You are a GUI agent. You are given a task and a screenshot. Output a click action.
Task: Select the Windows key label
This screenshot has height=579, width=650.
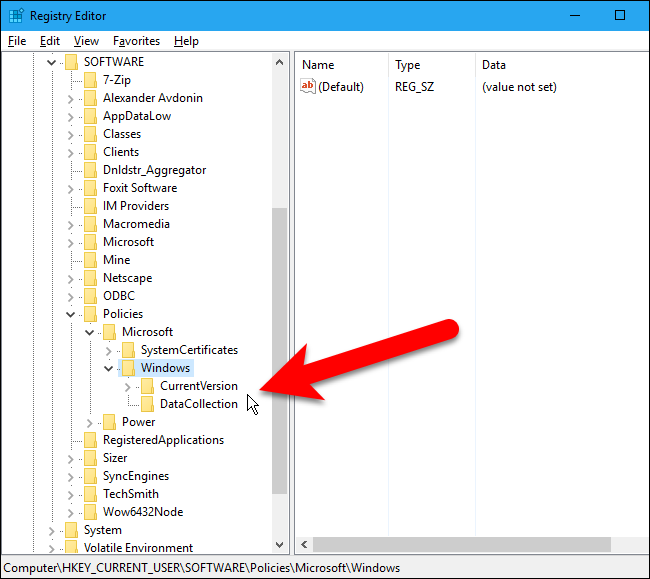[x=165, y=368]
